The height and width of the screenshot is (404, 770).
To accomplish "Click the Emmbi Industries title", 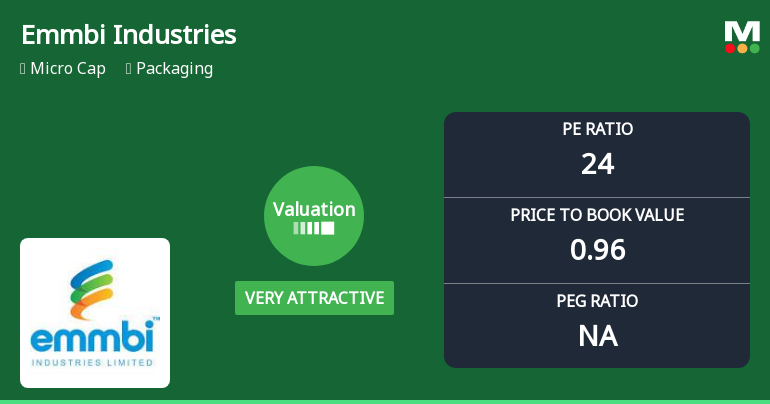I will click(x=129, y=35).
